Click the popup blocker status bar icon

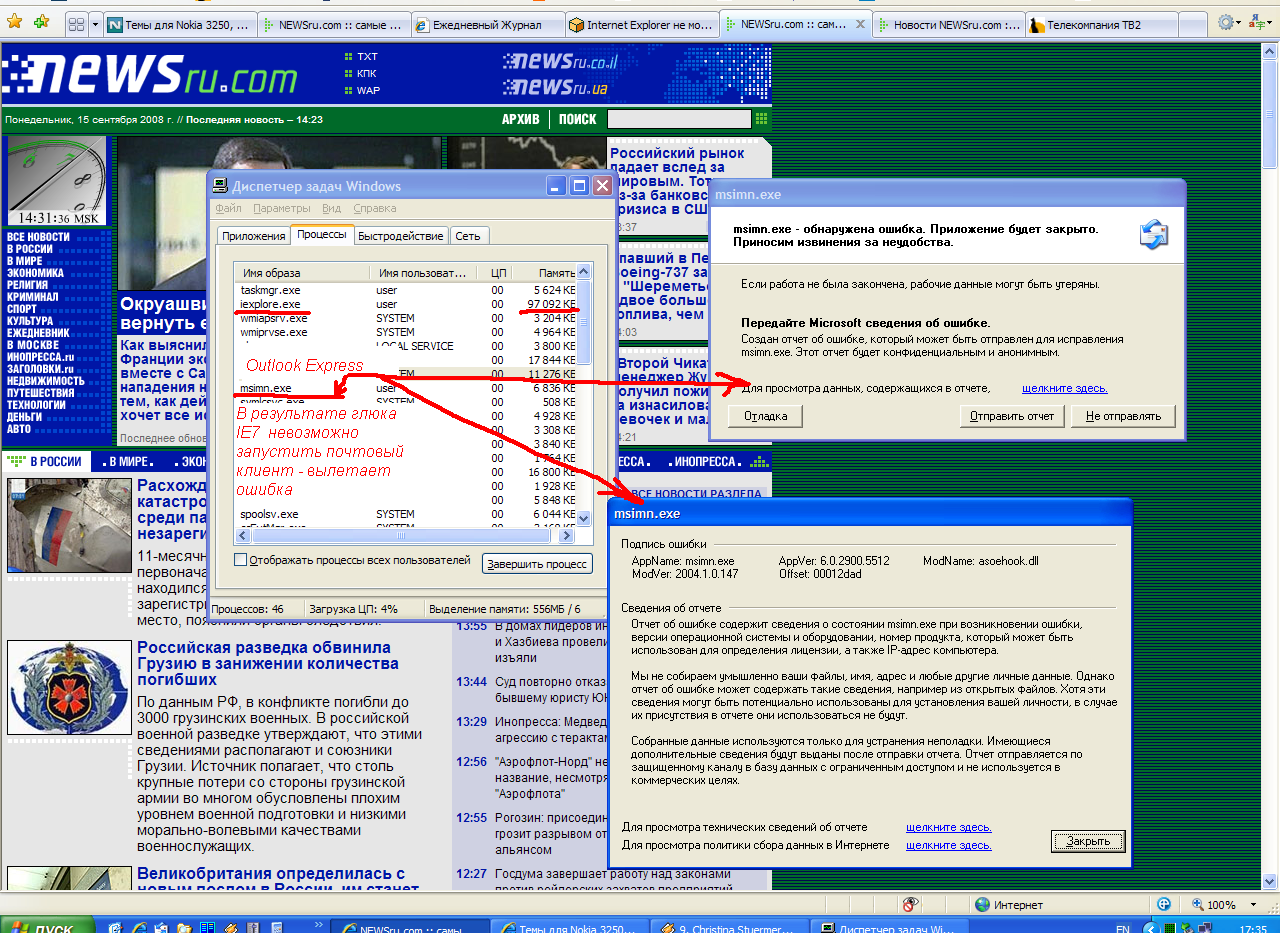pos(910,904)
